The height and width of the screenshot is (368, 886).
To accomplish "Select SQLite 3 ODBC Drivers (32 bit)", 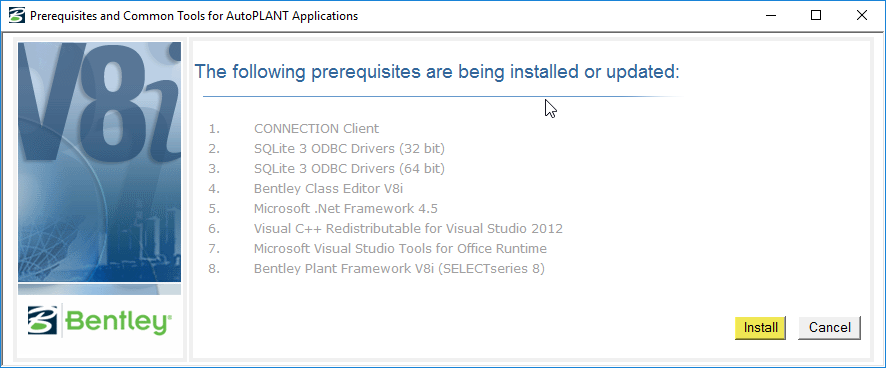I will pos(349,149).
